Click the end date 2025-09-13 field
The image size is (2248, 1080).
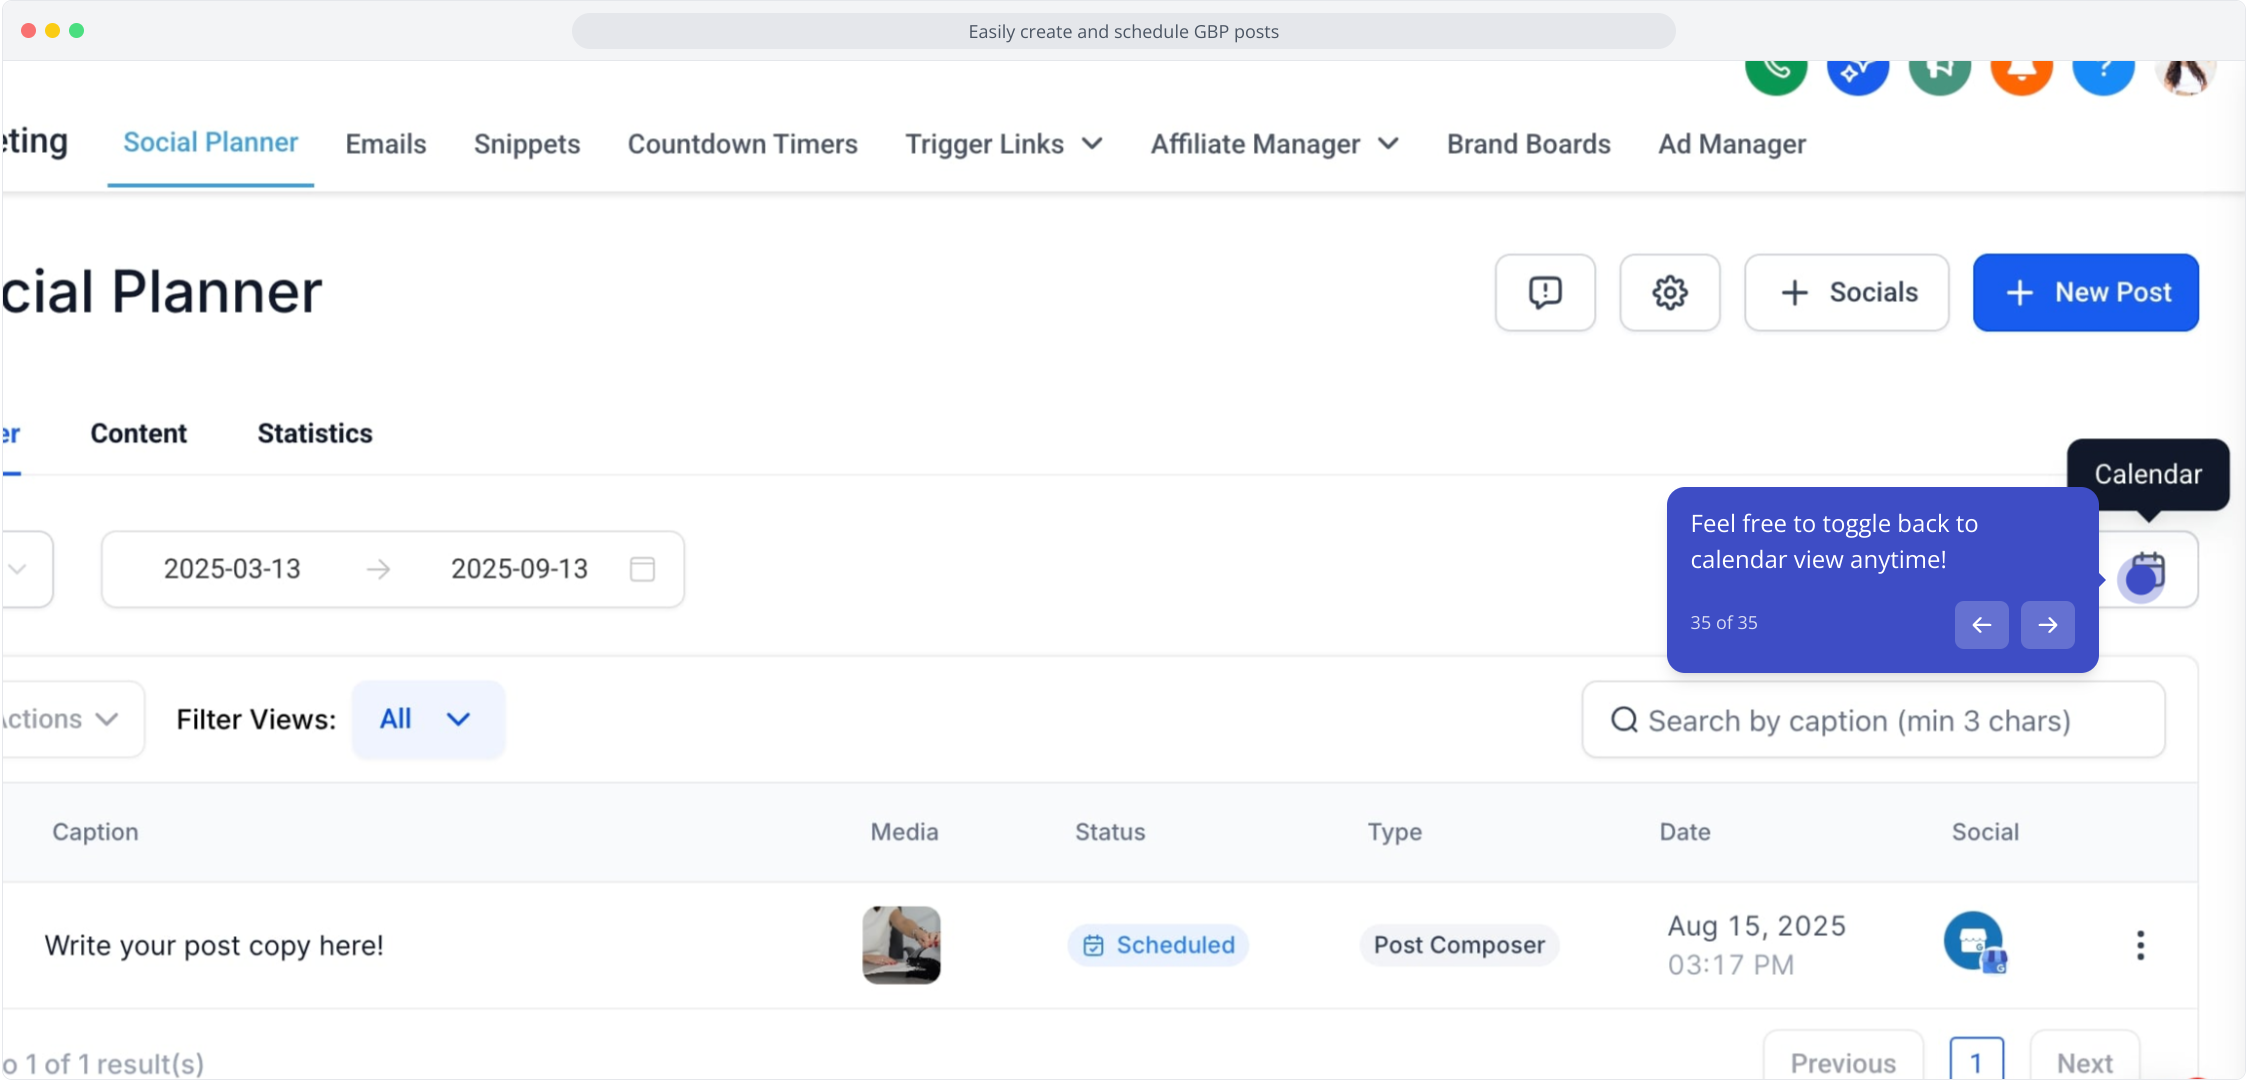click(x=519, y=569)
